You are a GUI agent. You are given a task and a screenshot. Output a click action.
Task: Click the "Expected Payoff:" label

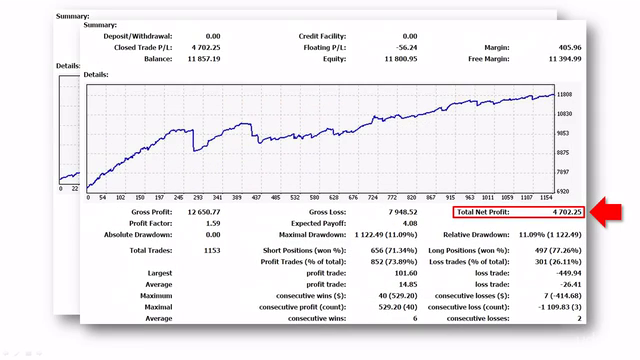click(318, 224)
